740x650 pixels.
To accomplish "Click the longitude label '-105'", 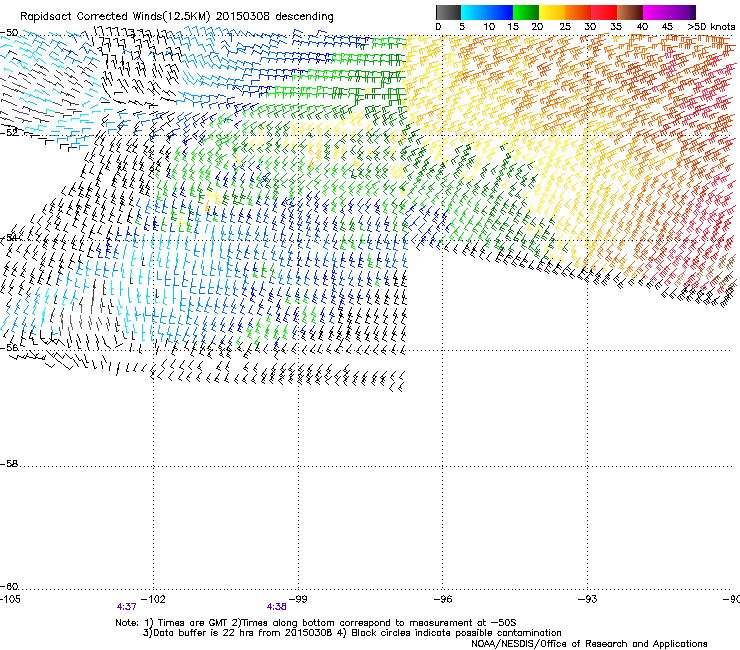I will point(10,599).
